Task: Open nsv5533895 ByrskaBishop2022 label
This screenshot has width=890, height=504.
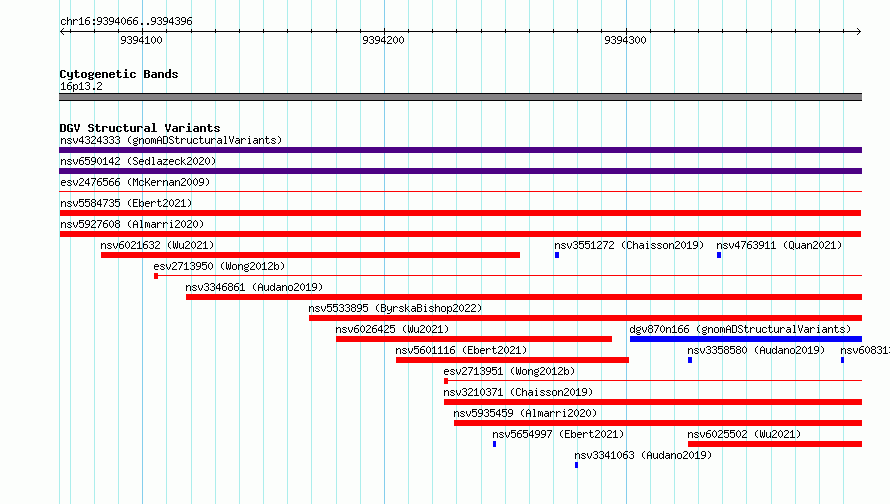Action: pos(395,308)
